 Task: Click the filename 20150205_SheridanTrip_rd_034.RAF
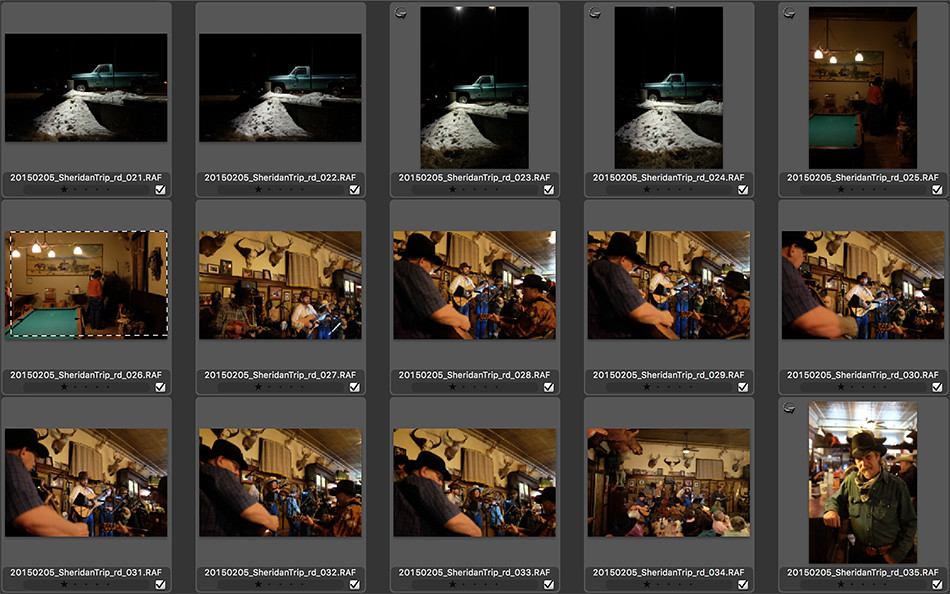(x=669, y=572)
